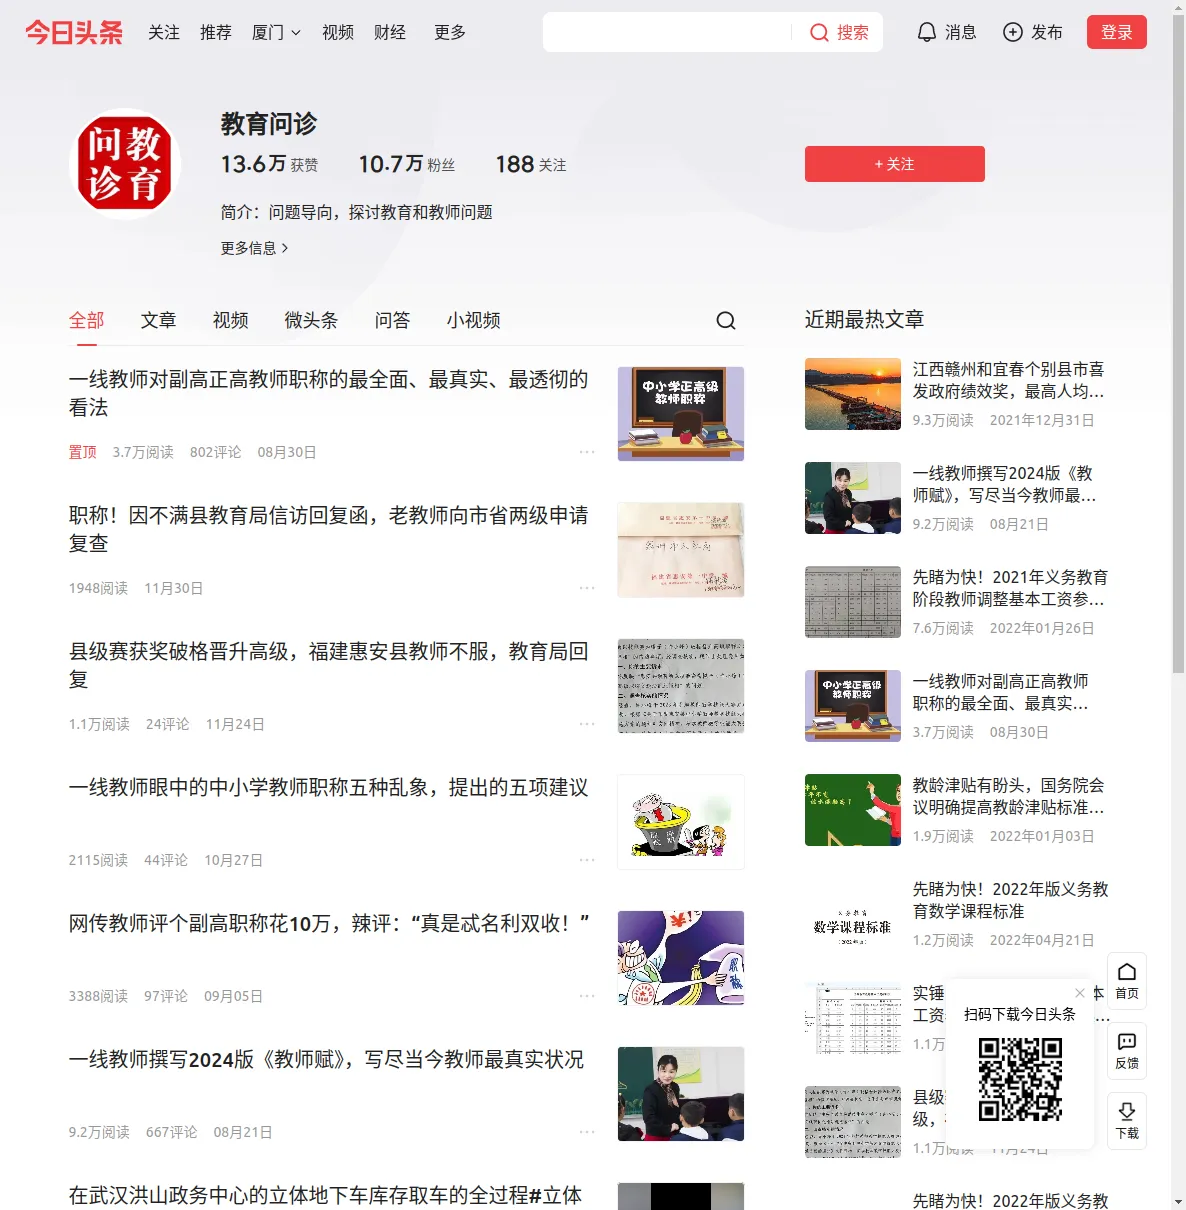Open the 教育问诊 profile avatar

[x=125, y=164]
